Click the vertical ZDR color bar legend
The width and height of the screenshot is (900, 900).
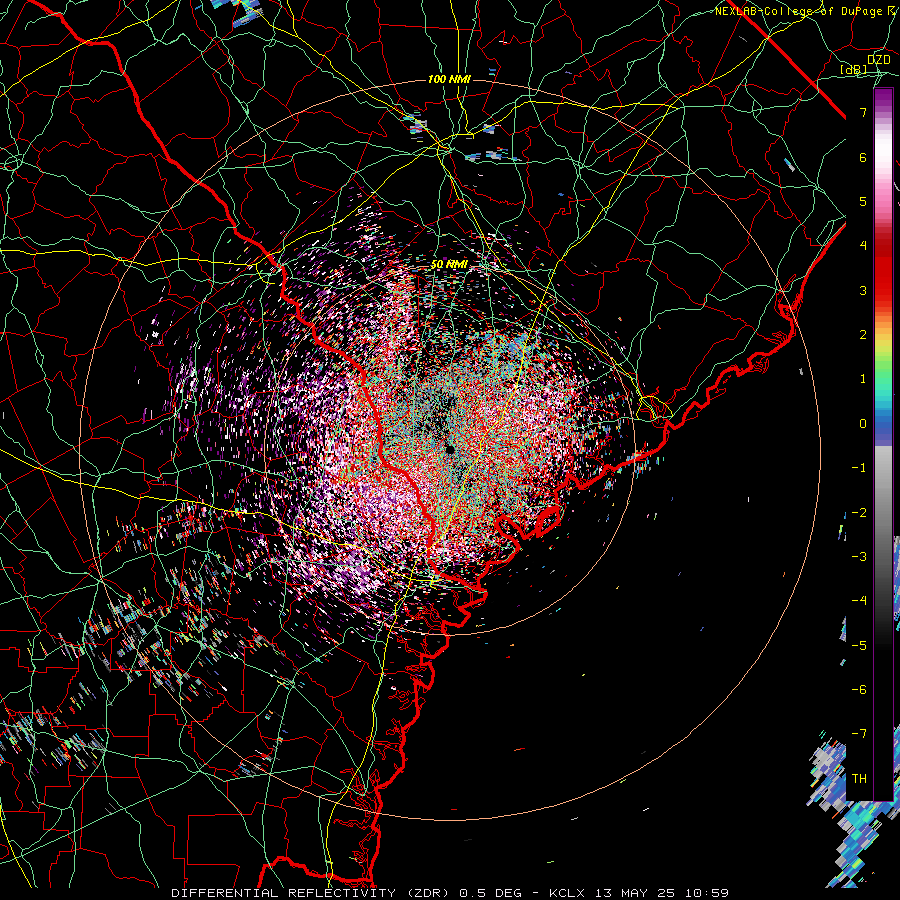click(883, 444)
